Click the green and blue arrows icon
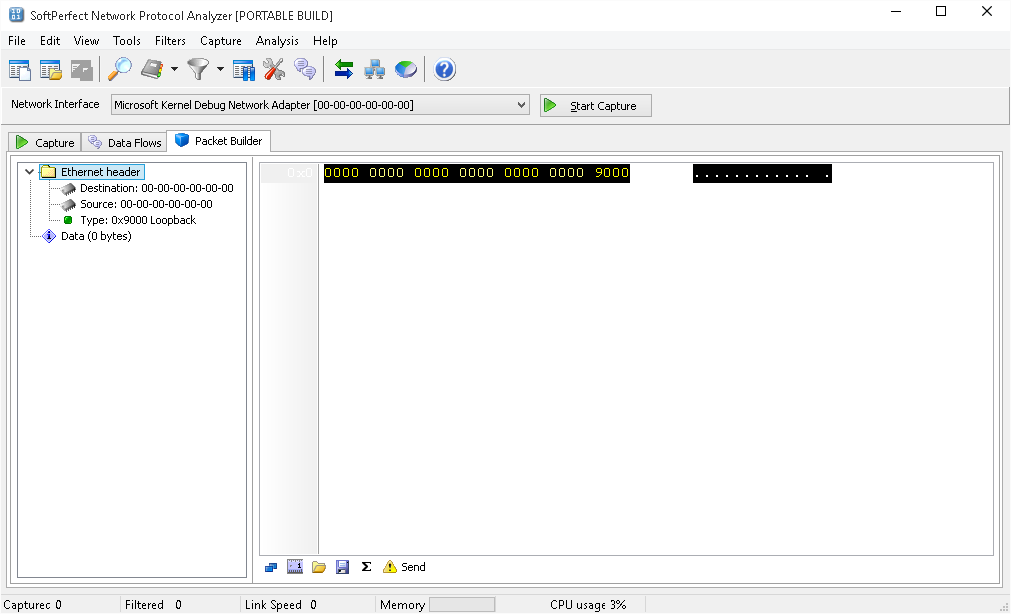The width and height of the screenshot is (1011, 614). 344,70
